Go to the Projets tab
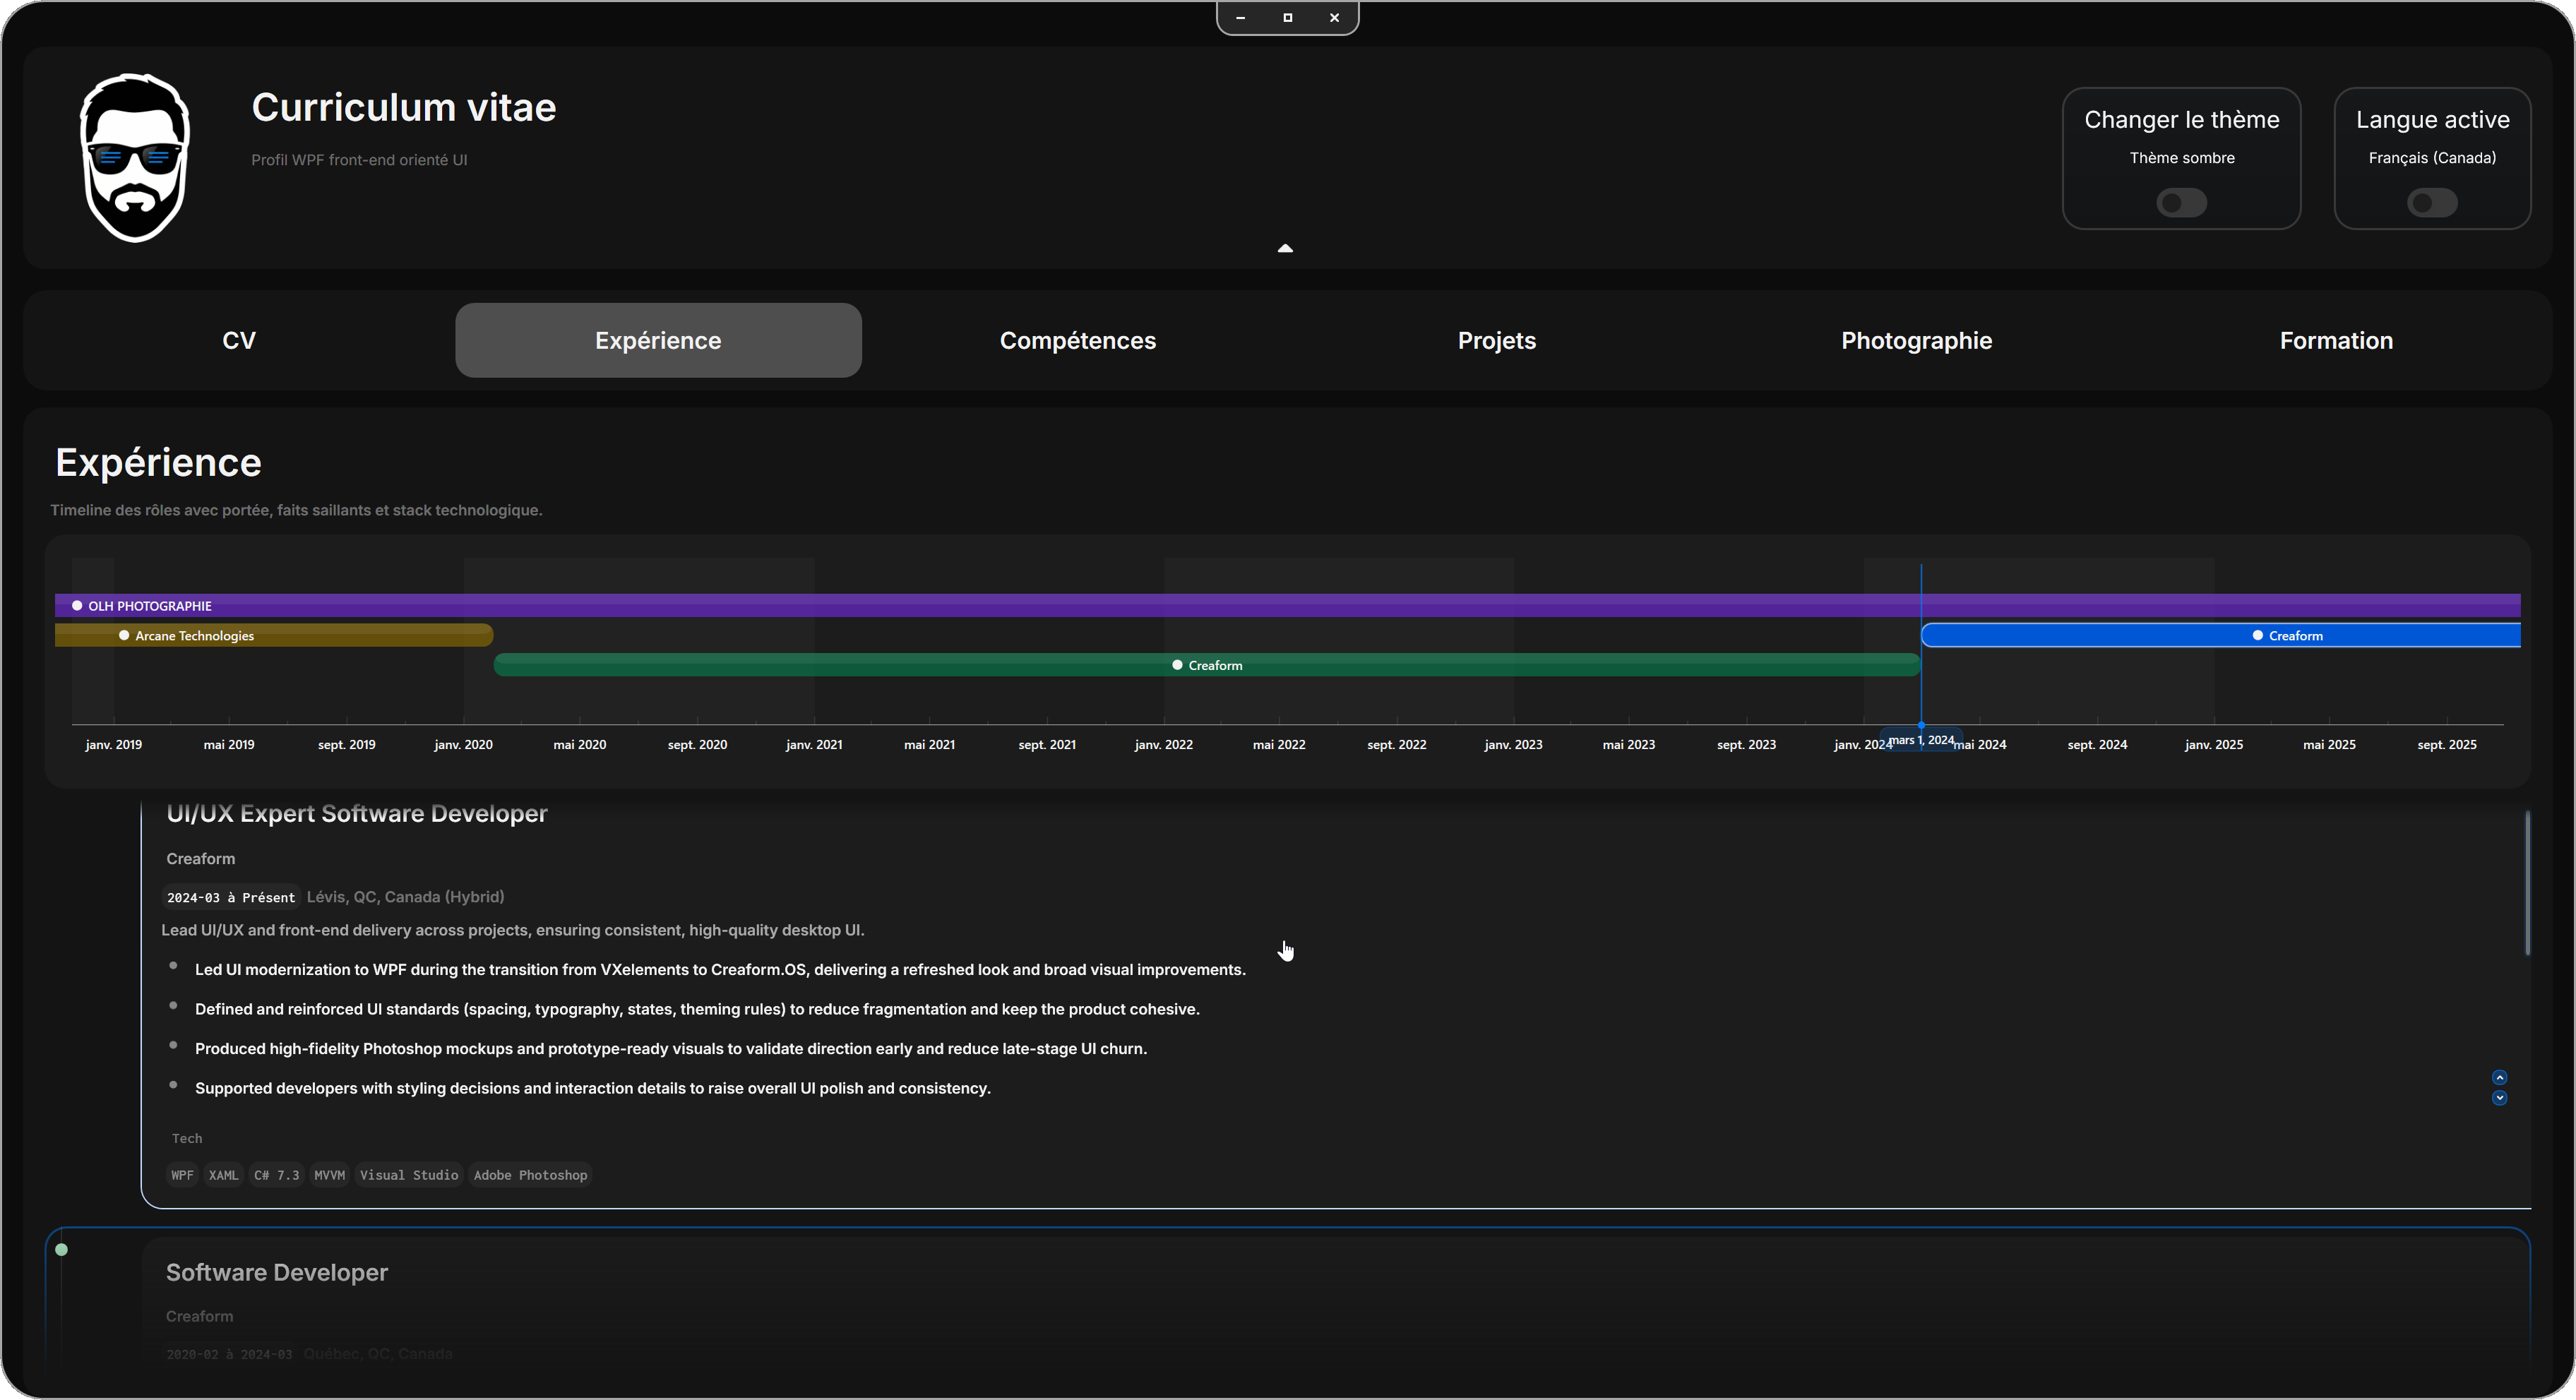The image size is (2576, 1400). (1496, 341)
